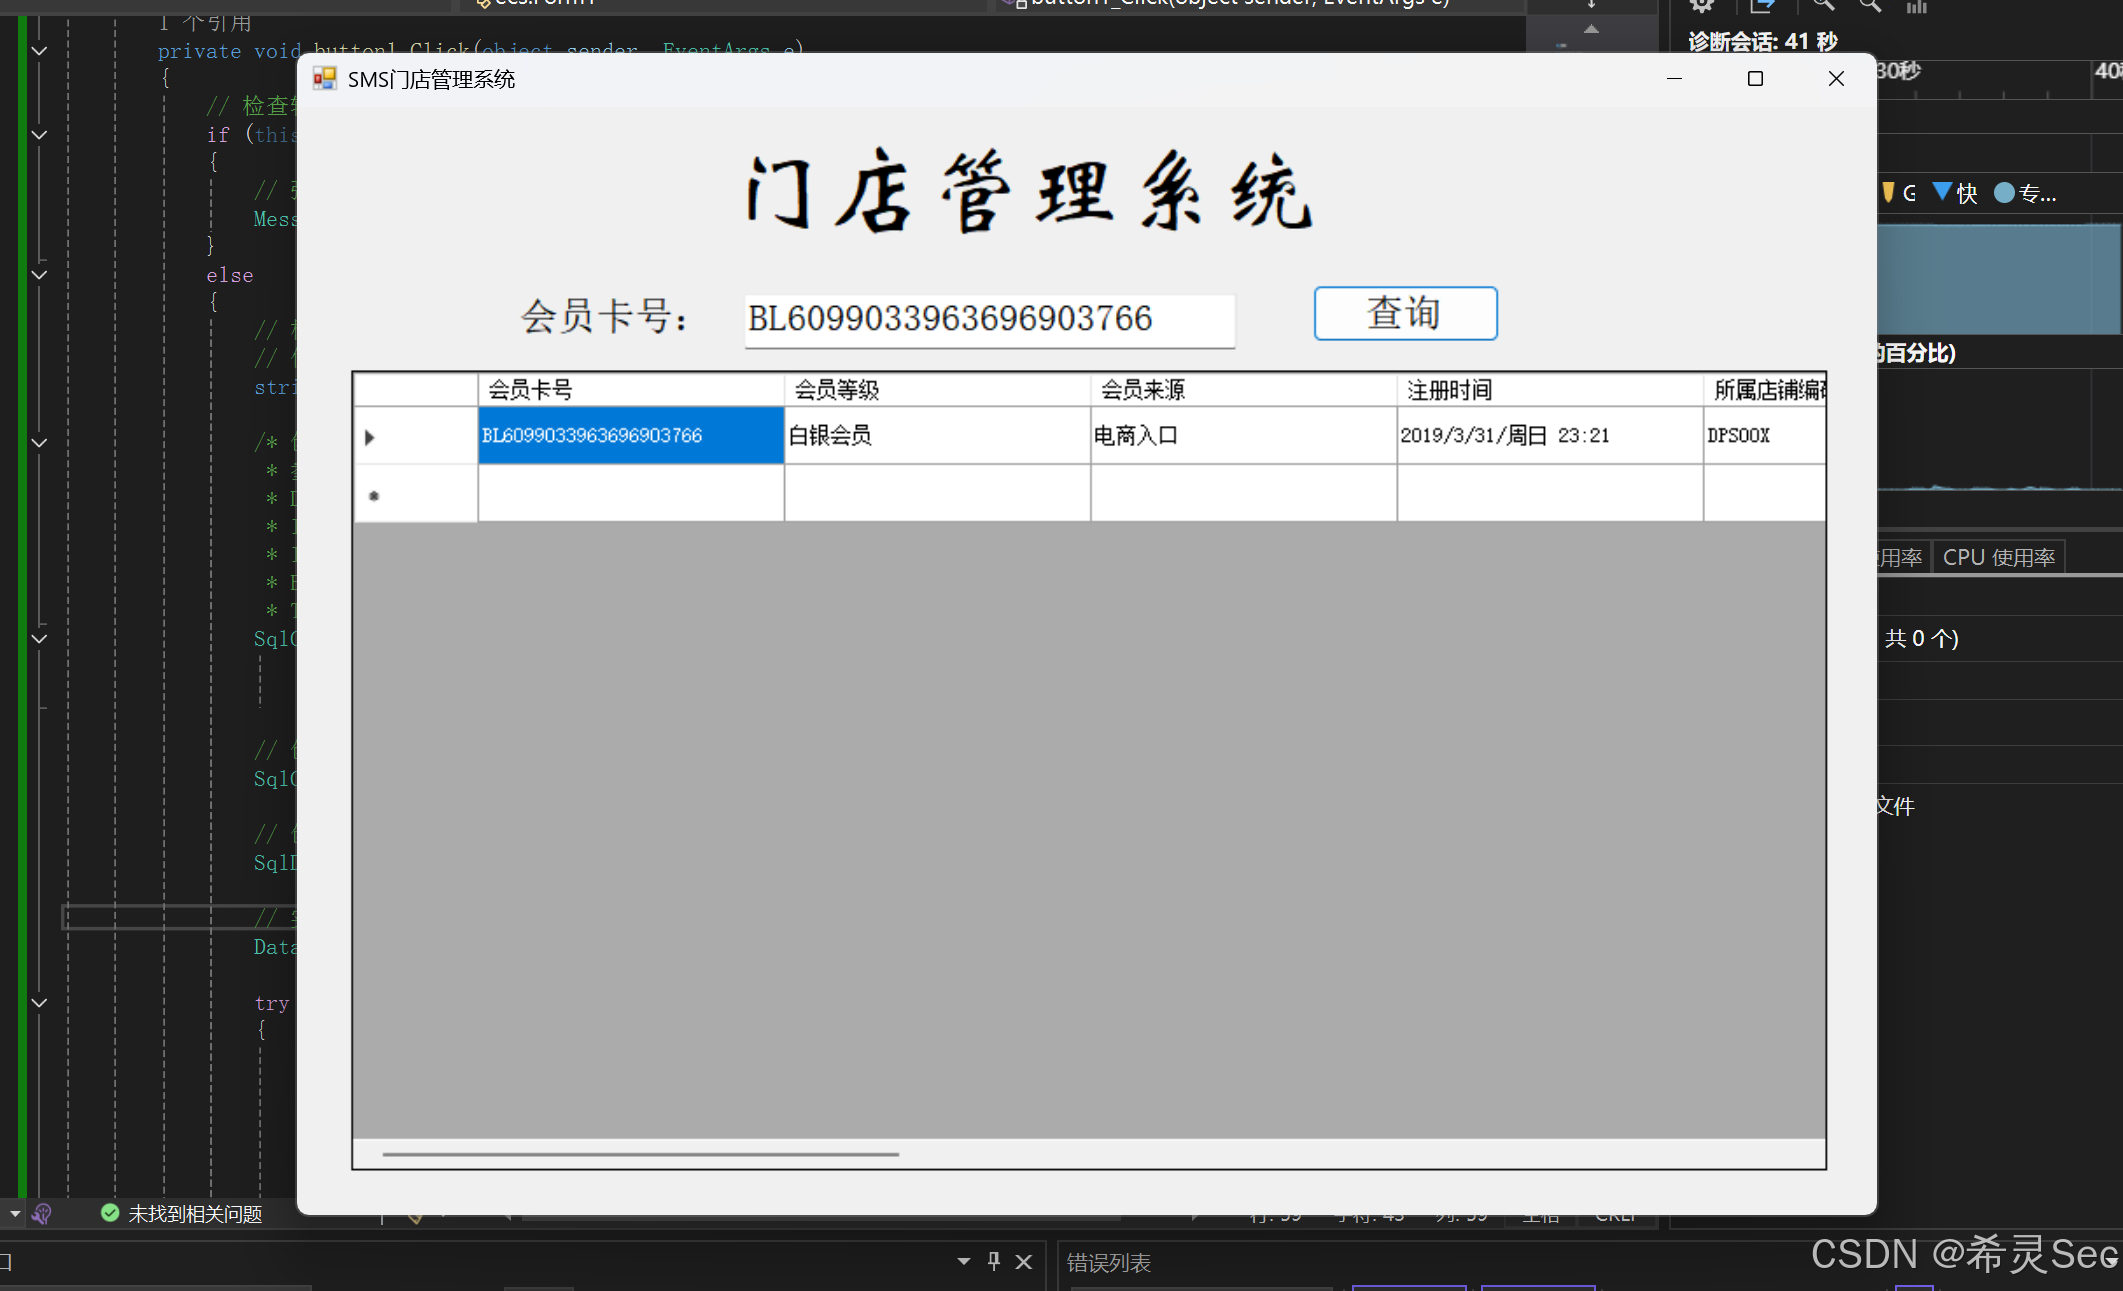Click the scroll-up arrow above editor scrollbar
2123x1291 pixels.
pos(1591,29)
